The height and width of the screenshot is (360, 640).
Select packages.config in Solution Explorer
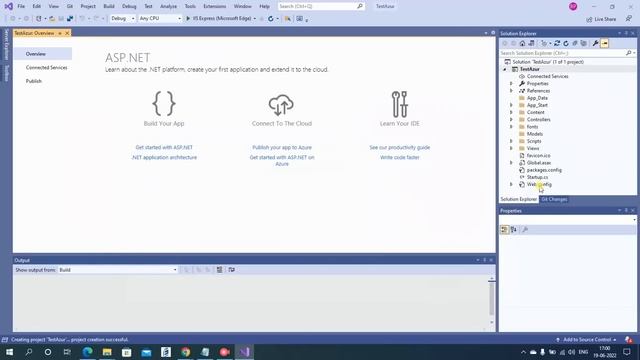(544, 170)
